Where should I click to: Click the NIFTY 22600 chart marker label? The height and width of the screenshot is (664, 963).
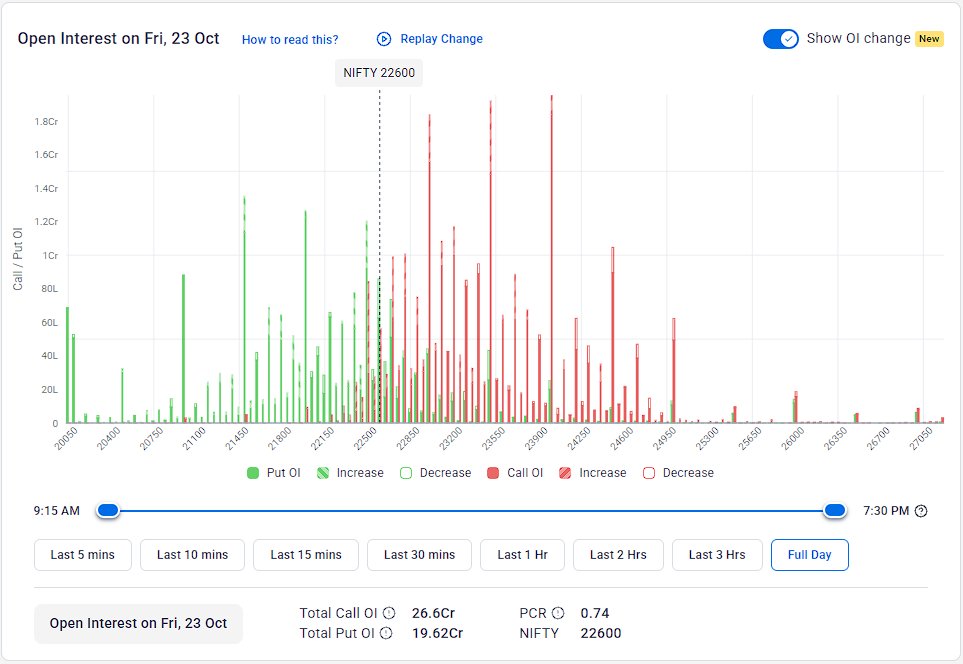click(x=379, y=73)
